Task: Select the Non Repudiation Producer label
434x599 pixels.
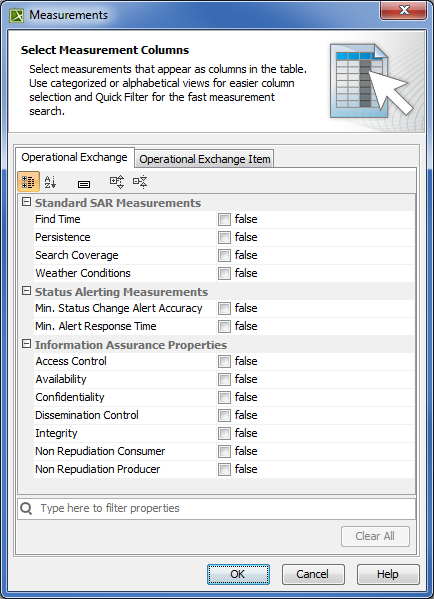Action: (98, 469)
